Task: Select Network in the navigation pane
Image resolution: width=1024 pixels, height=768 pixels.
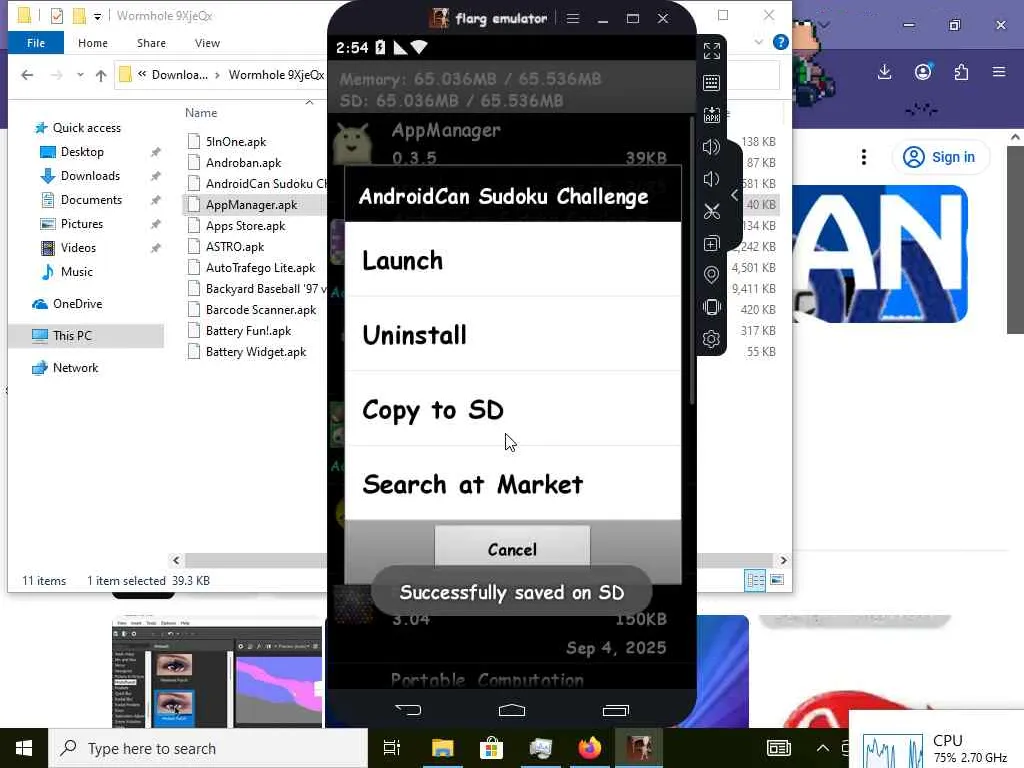Action: click(75, 368)
